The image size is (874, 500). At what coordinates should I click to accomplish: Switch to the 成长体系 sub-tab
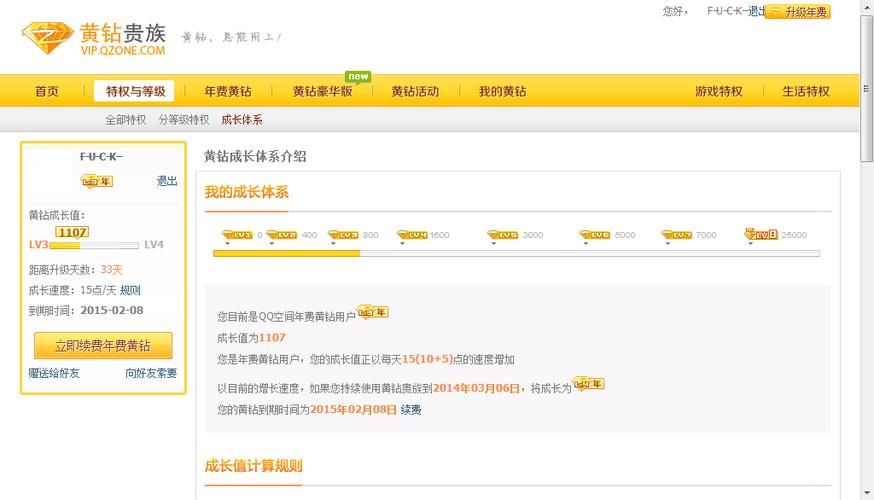coord(242,120)
